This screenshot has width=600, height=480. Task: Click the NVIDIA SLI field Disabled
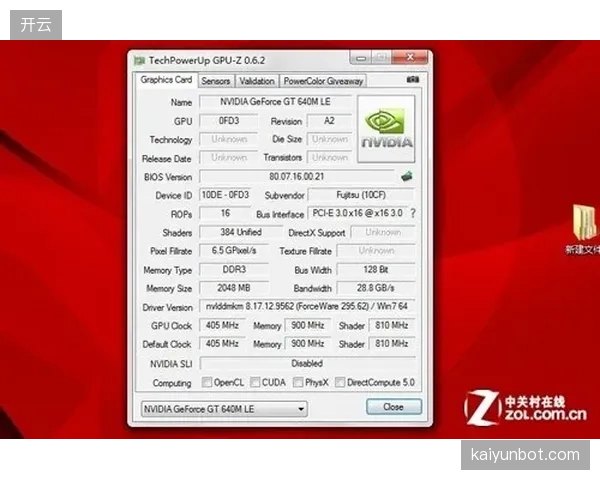point(307,363)
